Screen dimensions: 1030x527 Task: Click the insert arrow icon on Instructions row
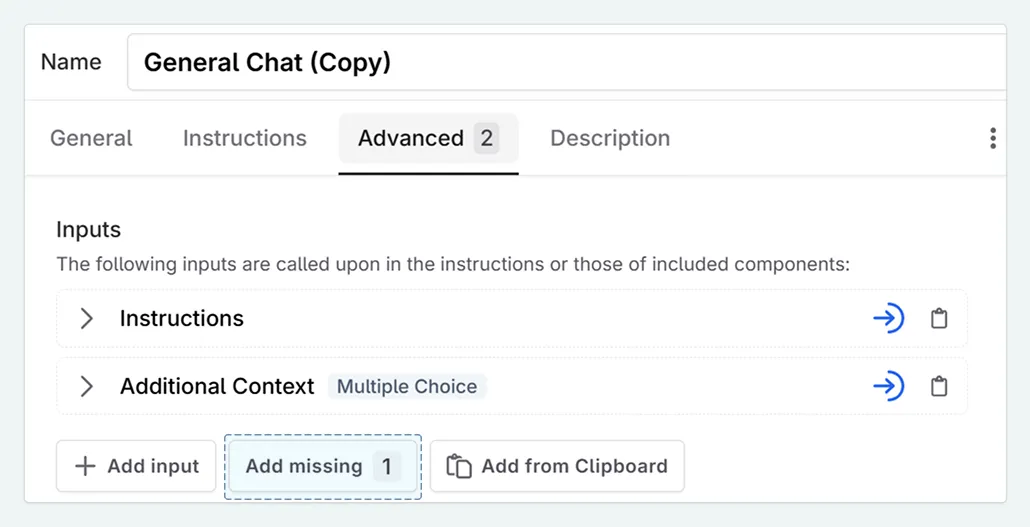click(x=888, y=319)
